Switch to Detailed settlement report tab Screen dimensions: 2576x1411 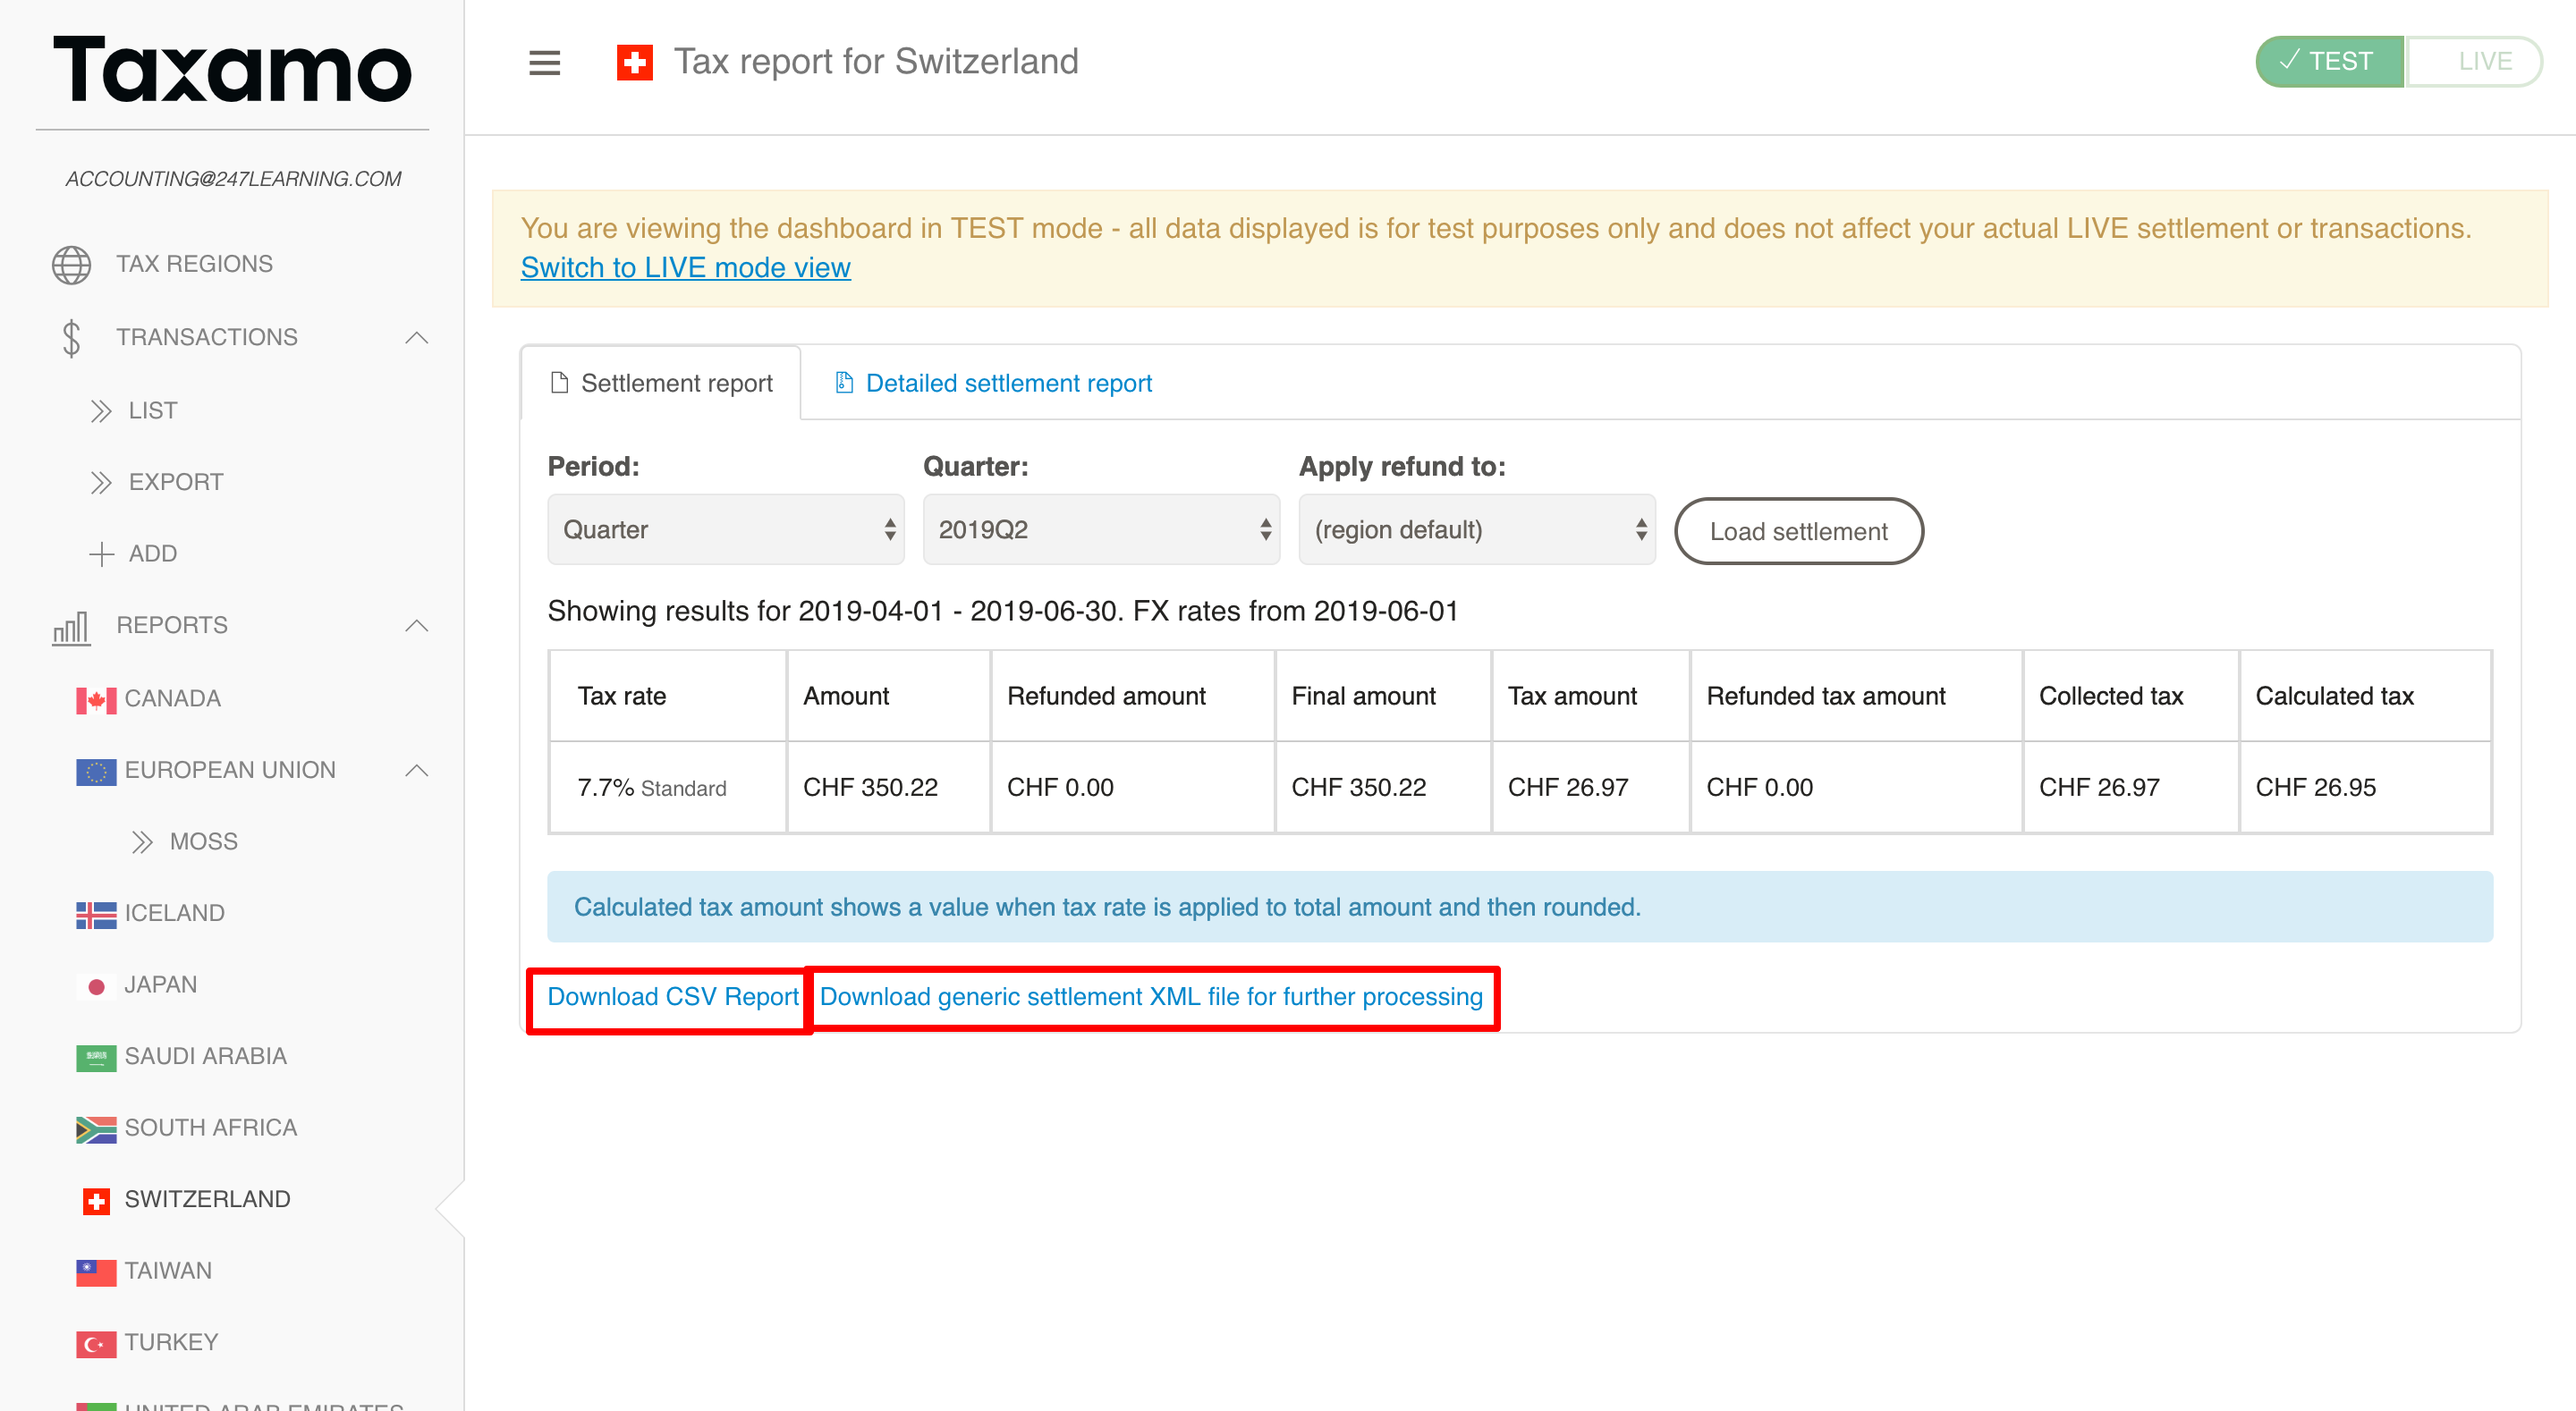pyautogui.click(x=1007, y=384)
